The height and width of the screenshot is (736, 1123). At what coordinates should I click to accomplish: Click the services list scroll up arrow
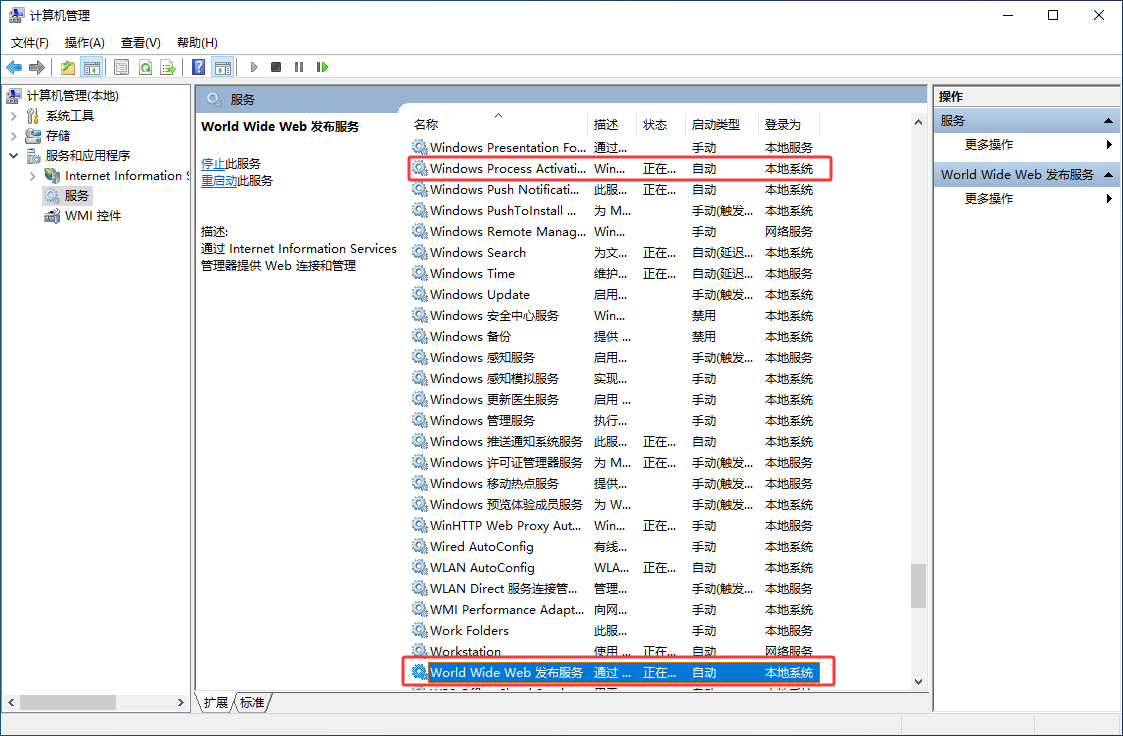tap(918, 122)
